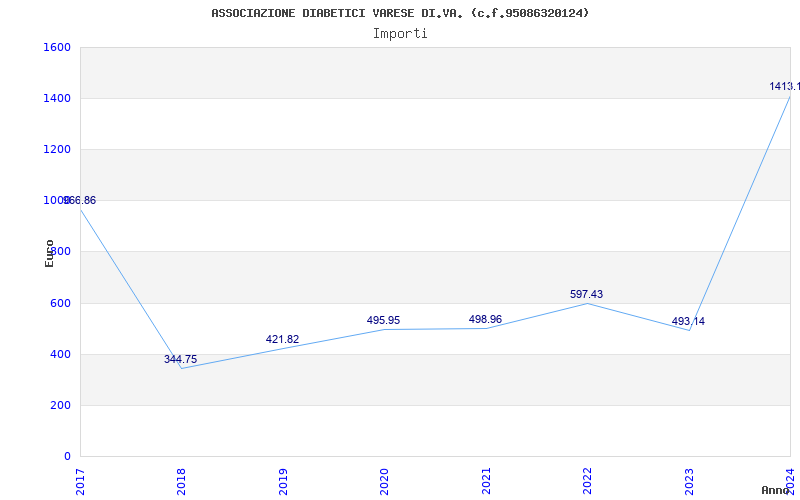Select the 1200 y-axis tick label
This screenshot has width=800, height=500.
pyautogui.click(x=57, y=150)
